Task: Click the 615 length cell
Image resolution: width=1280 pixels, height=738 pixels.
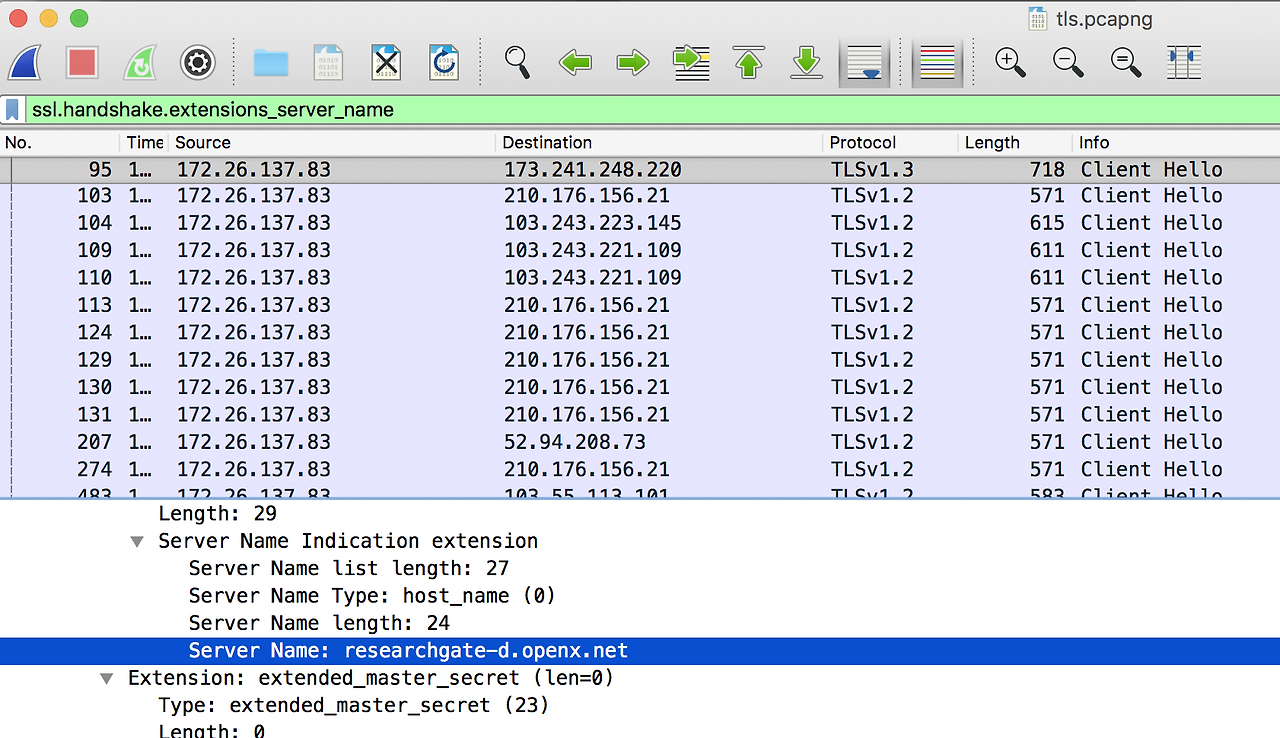Action: [x=1047, y=223]
